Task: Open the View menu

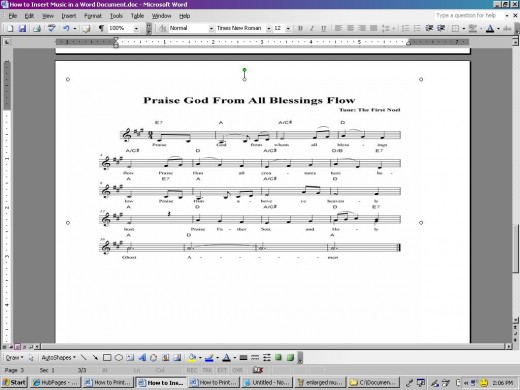Action: (x=48, y=16)
